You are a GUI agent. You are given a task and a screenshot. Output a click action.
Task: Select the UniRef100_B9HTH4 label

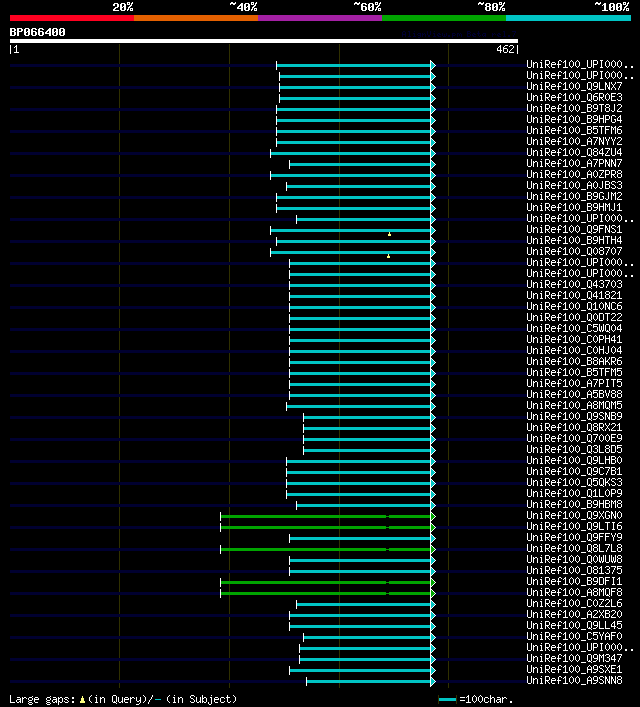pyautogui.click(x=574, y=240)
